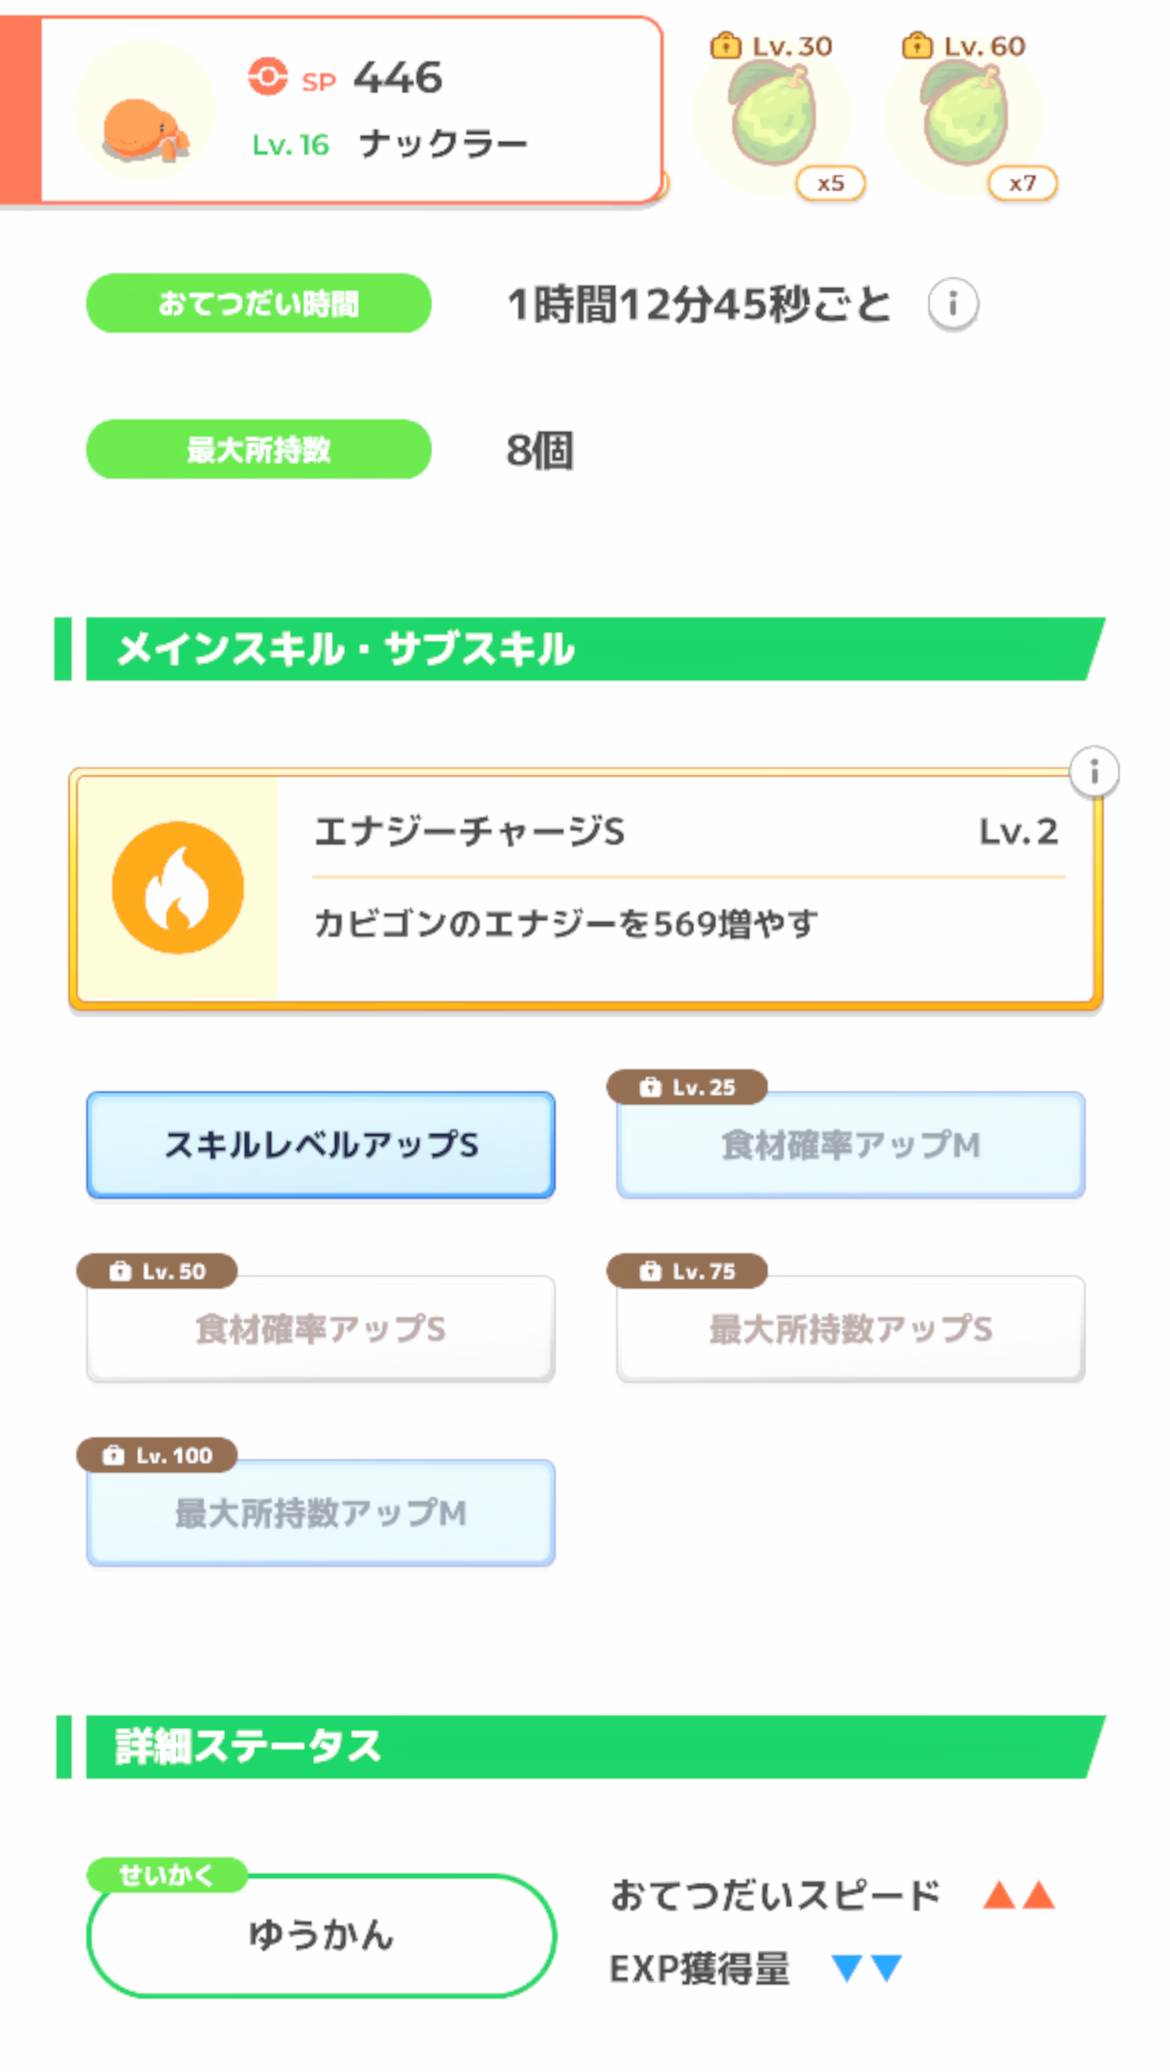The image size is (1170, 2072).
Task: Open info icon on main skill card
Action: [x=1094, y=772]
